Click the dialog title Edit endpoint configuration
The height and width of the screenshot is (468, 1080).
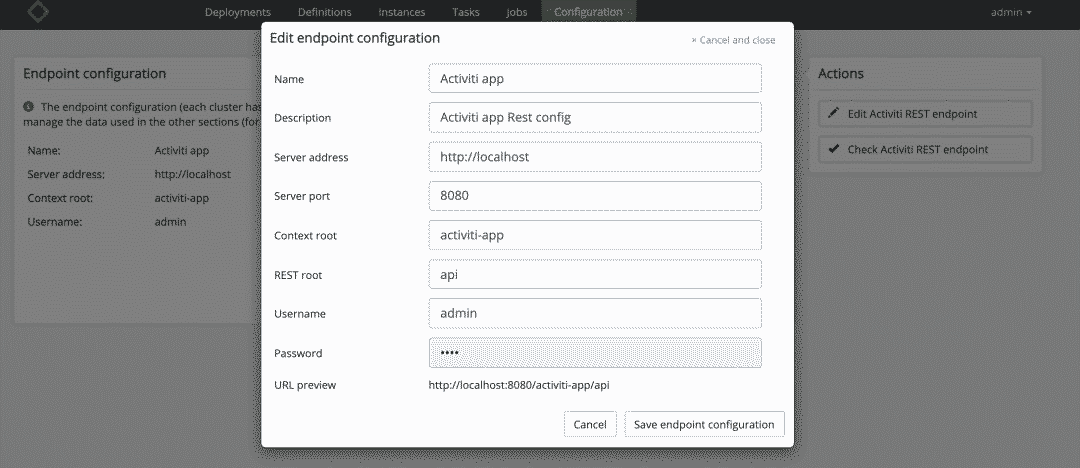coord(355,38)
